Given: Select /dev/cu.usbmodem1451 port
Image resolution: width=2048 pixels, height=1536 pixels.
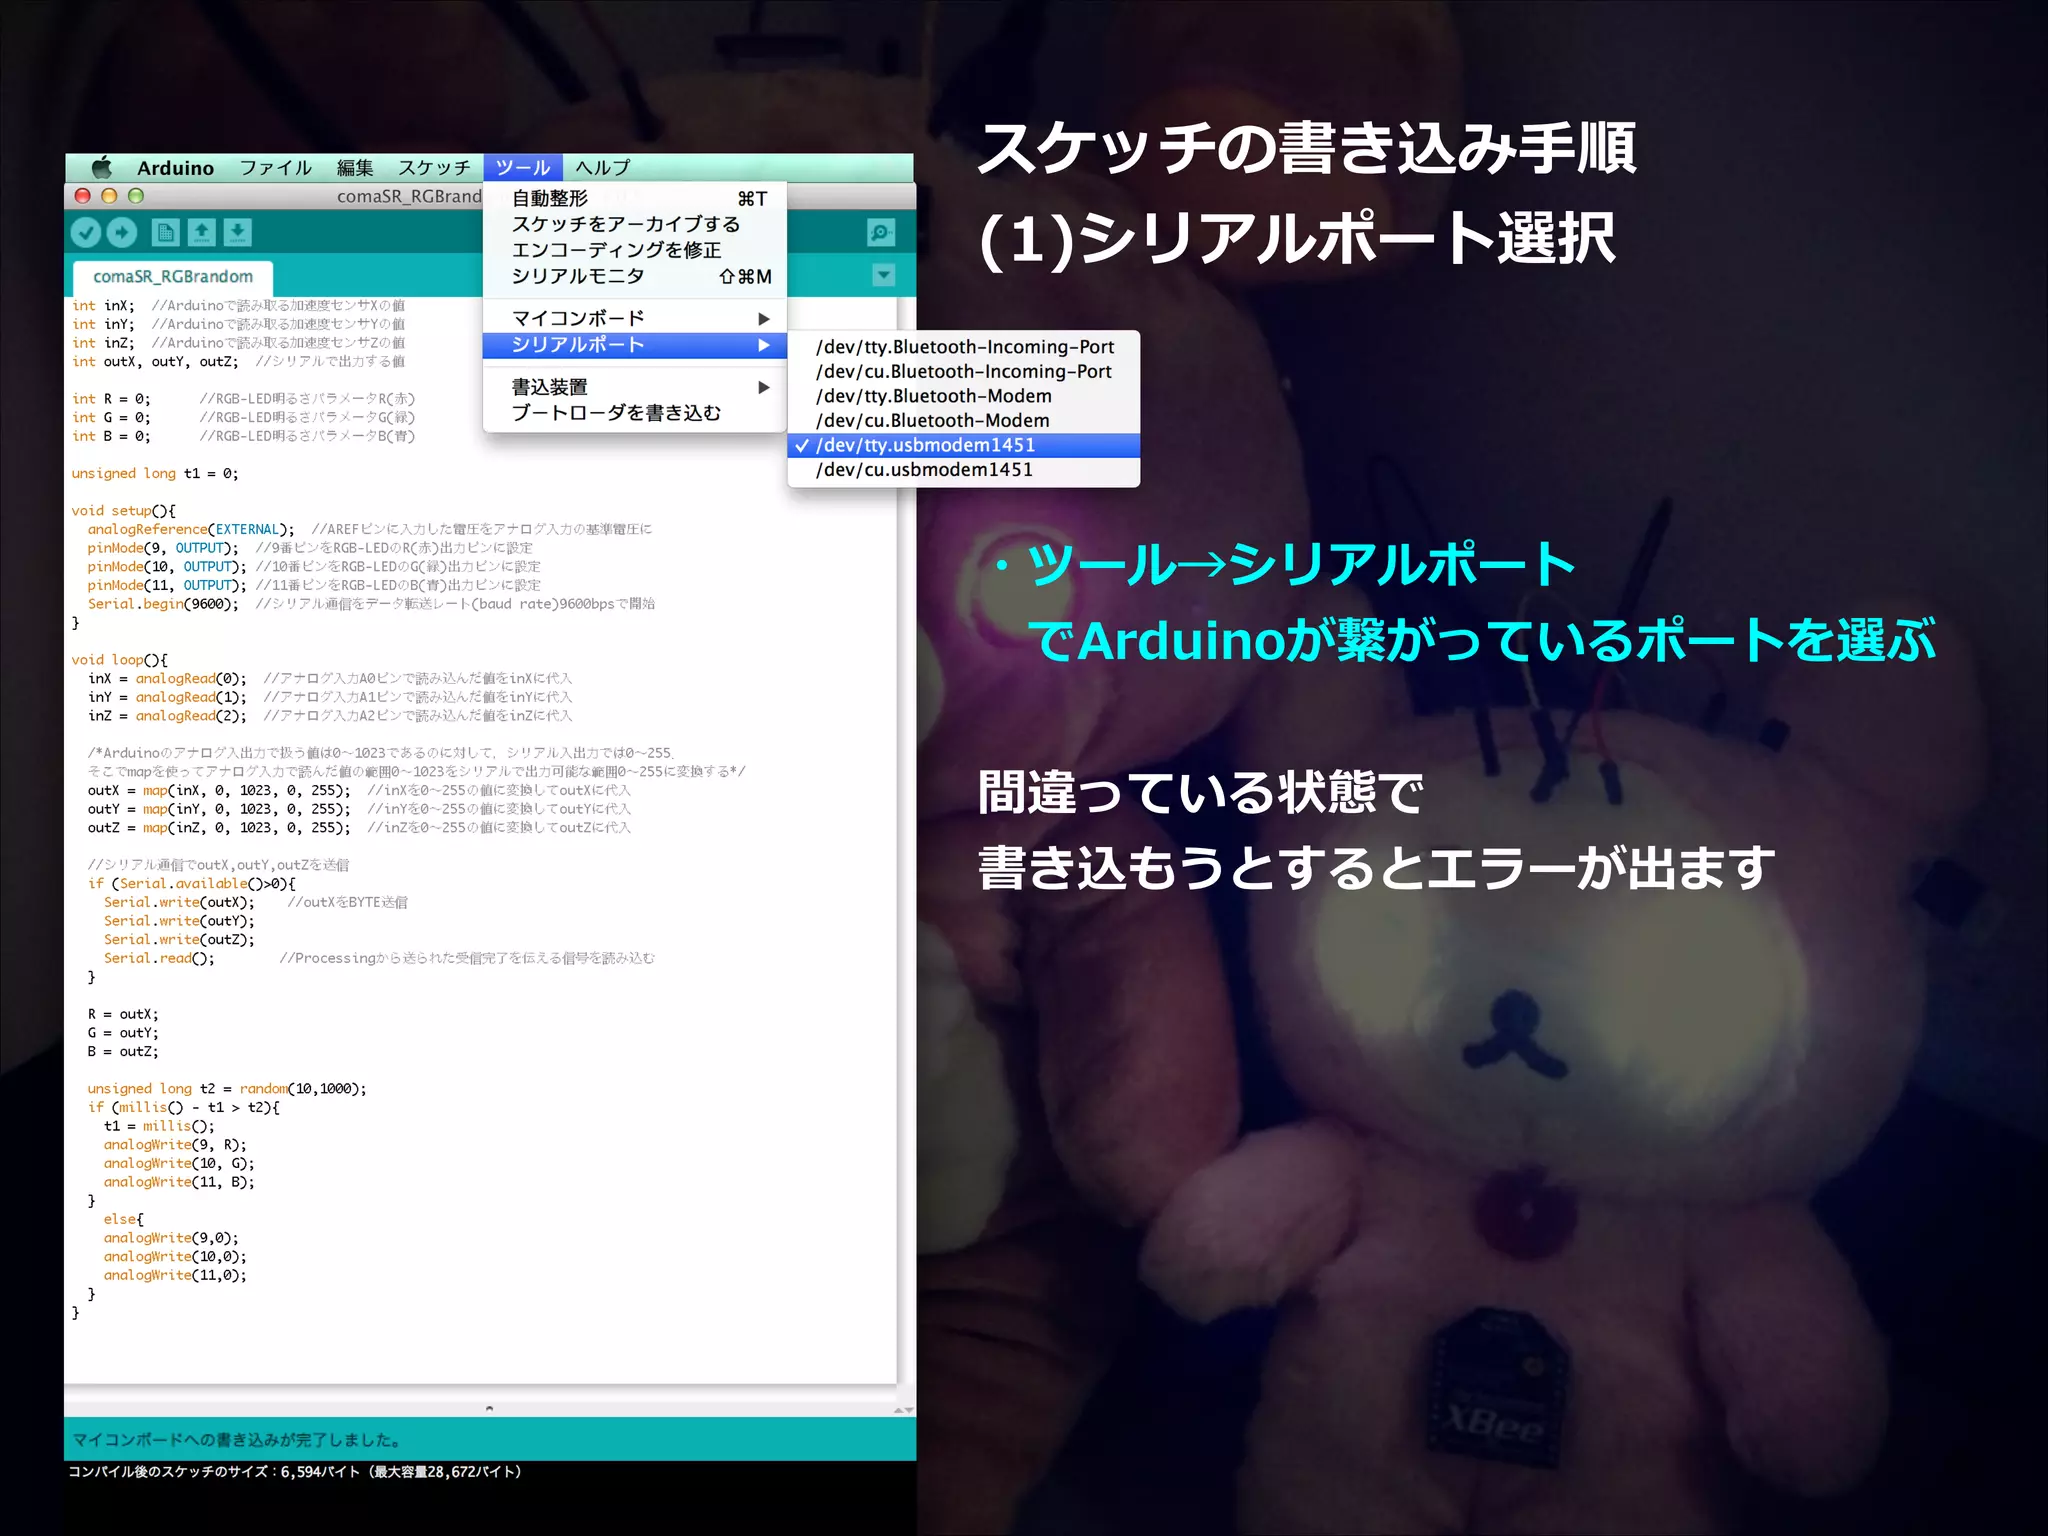Looking at the screenshot, I should [964, 469].
